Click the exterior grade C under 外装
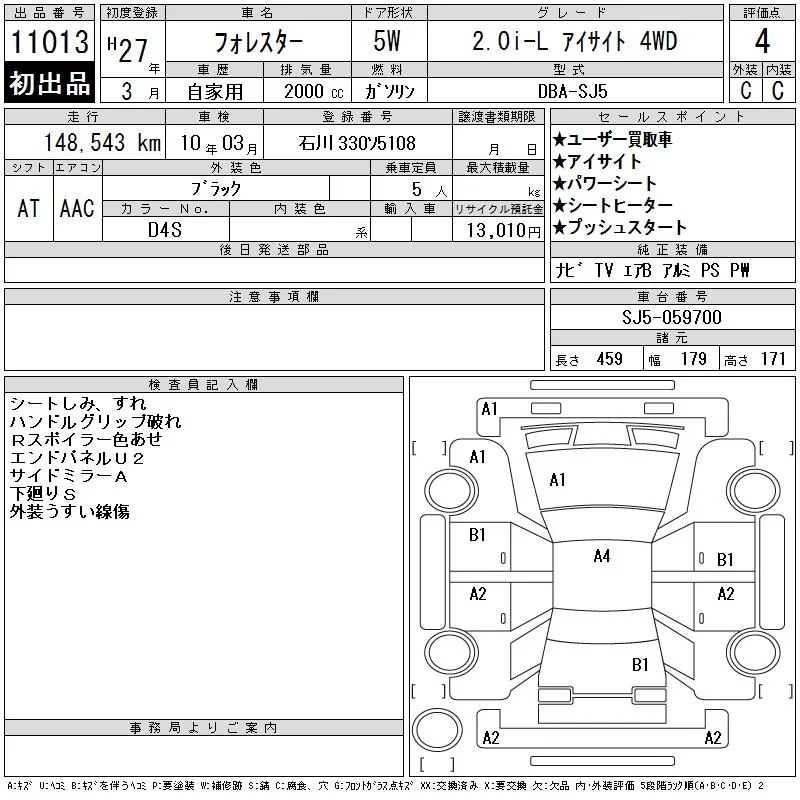800x800 pixels. (x=746, y=90)
